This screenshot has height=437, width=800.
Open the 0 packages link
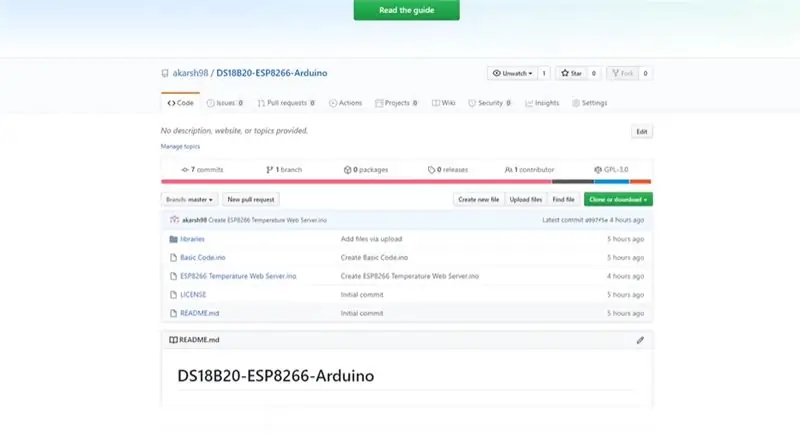click(366, 170)
